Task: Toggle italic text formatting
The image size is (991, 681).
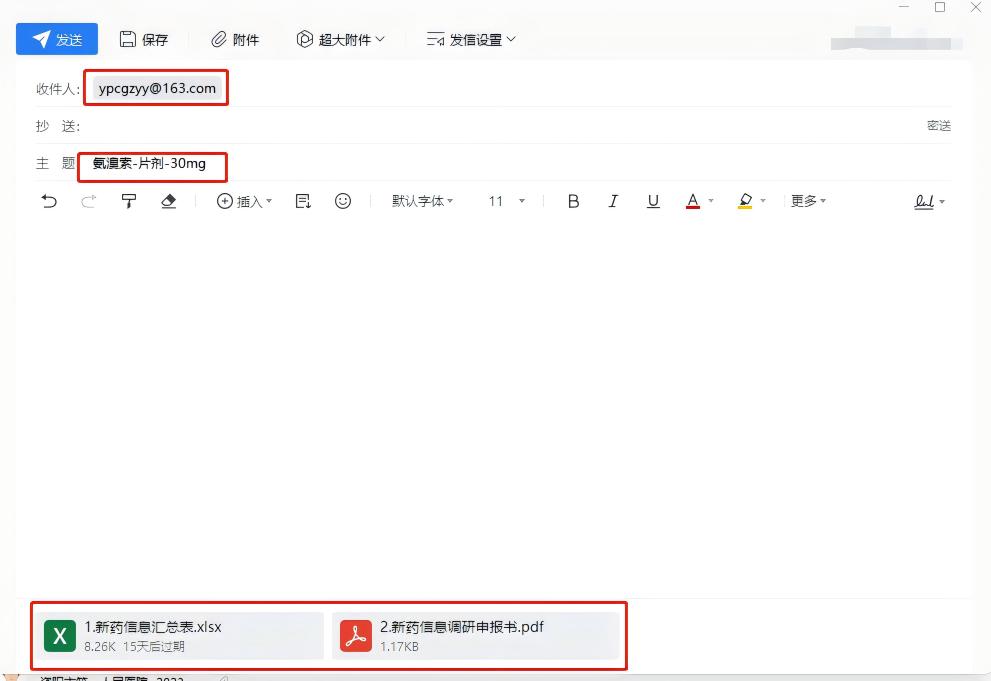Action: (x=613, y=201)
